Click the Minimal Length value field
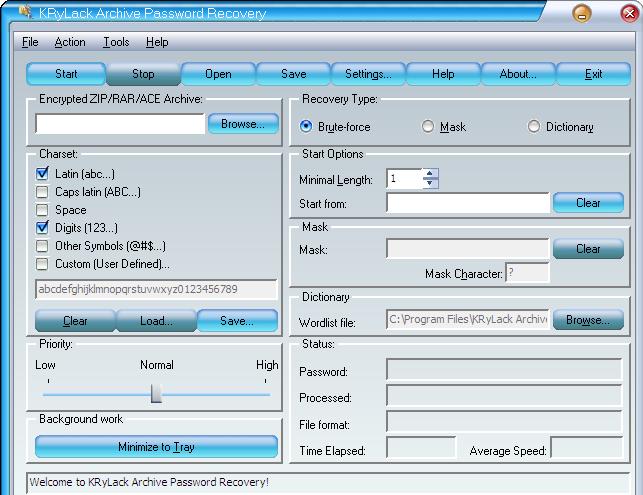The height and width of the screenshot is (495, 643). tap(404, 178)
